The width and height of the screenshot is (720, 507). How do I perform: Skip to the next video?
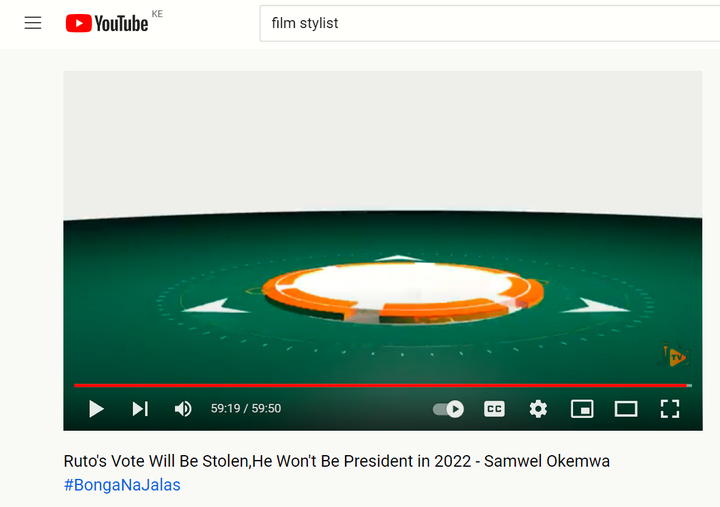[140, 409]
